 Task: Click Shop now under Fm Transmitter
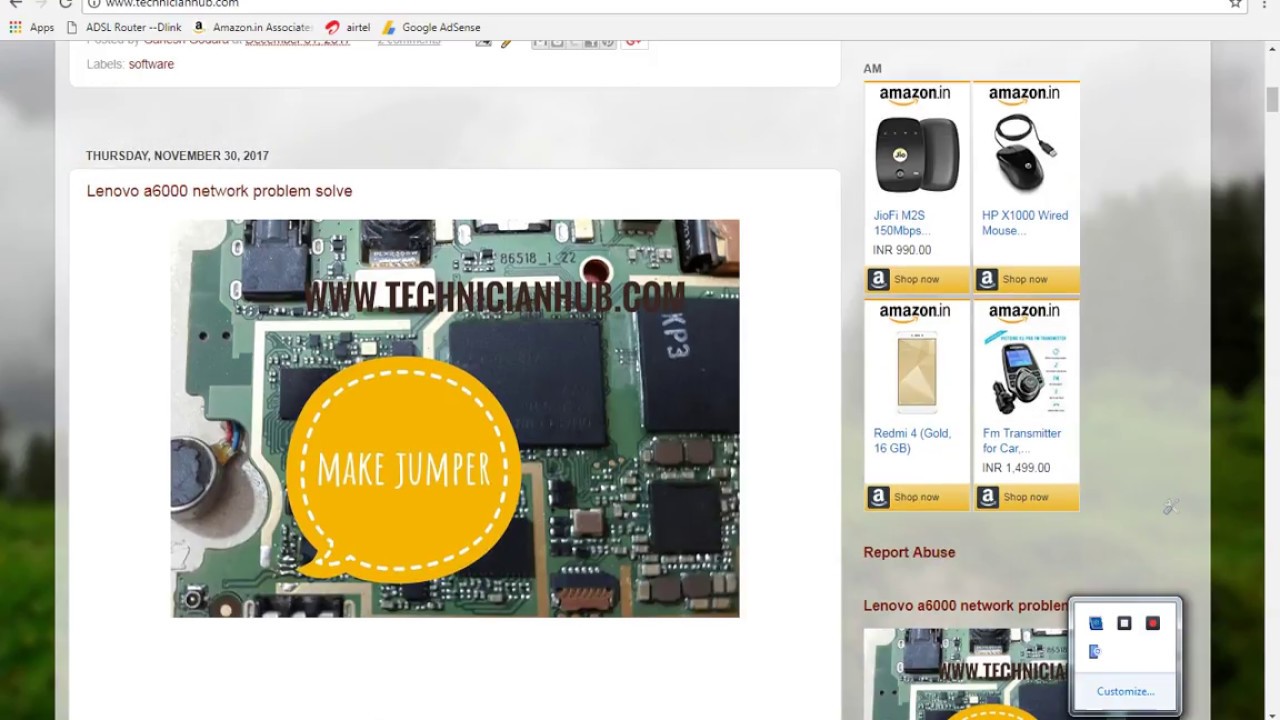(x=1026, y=497)
